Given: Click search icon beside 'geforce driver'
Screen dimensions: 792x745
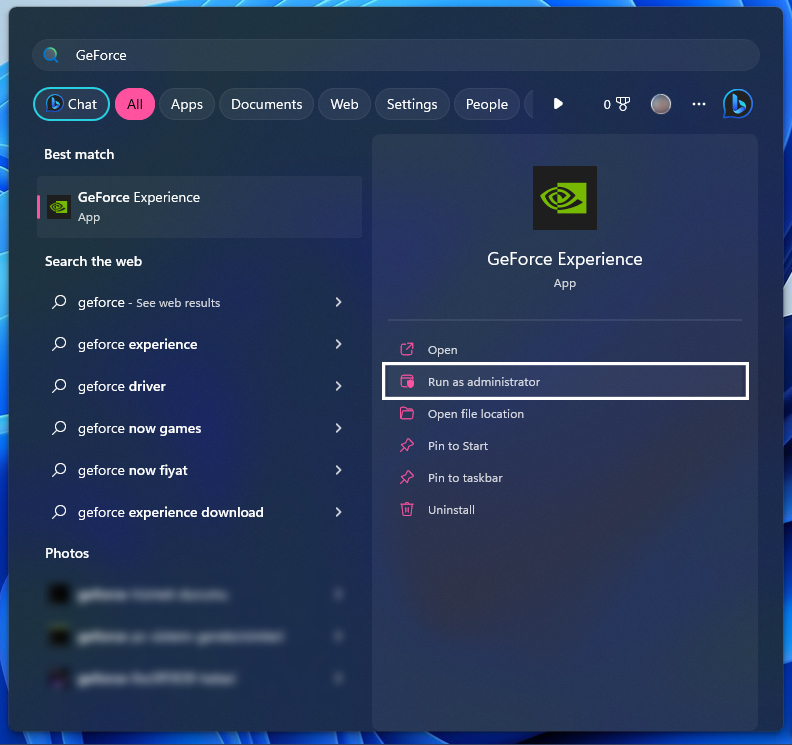Looking at the screenshot, I should [59, 386].
